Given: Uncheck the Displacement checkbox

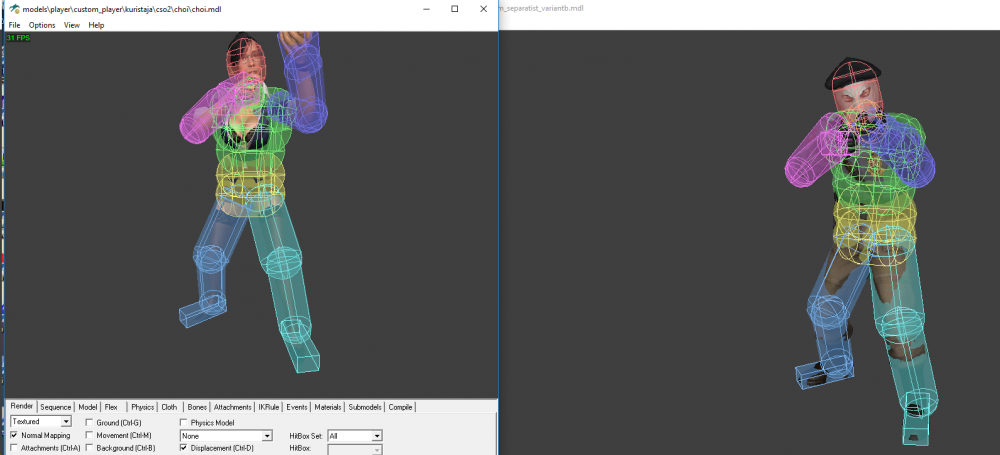Looking at the screenshot, I should (x=183, y=448).
